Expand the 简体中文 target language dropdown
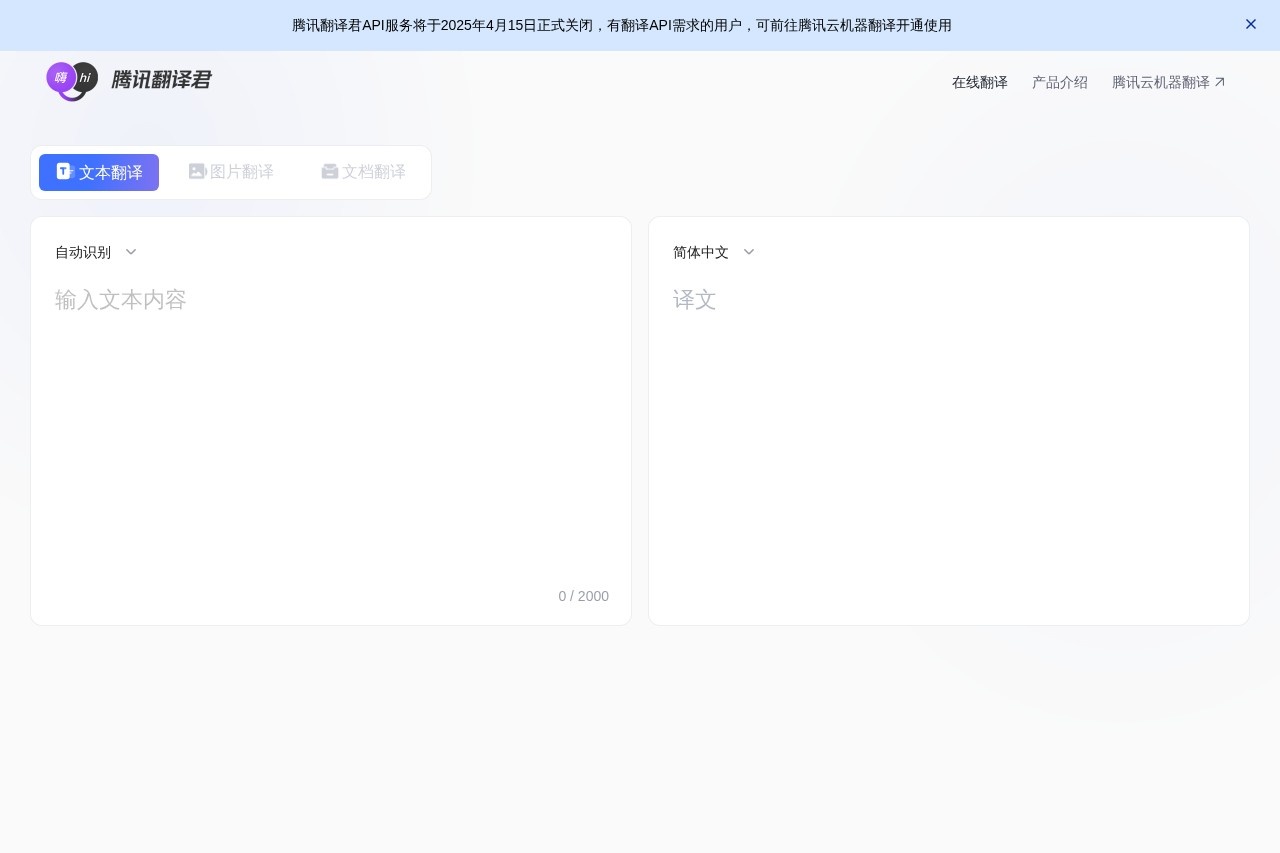 (713, 252)
